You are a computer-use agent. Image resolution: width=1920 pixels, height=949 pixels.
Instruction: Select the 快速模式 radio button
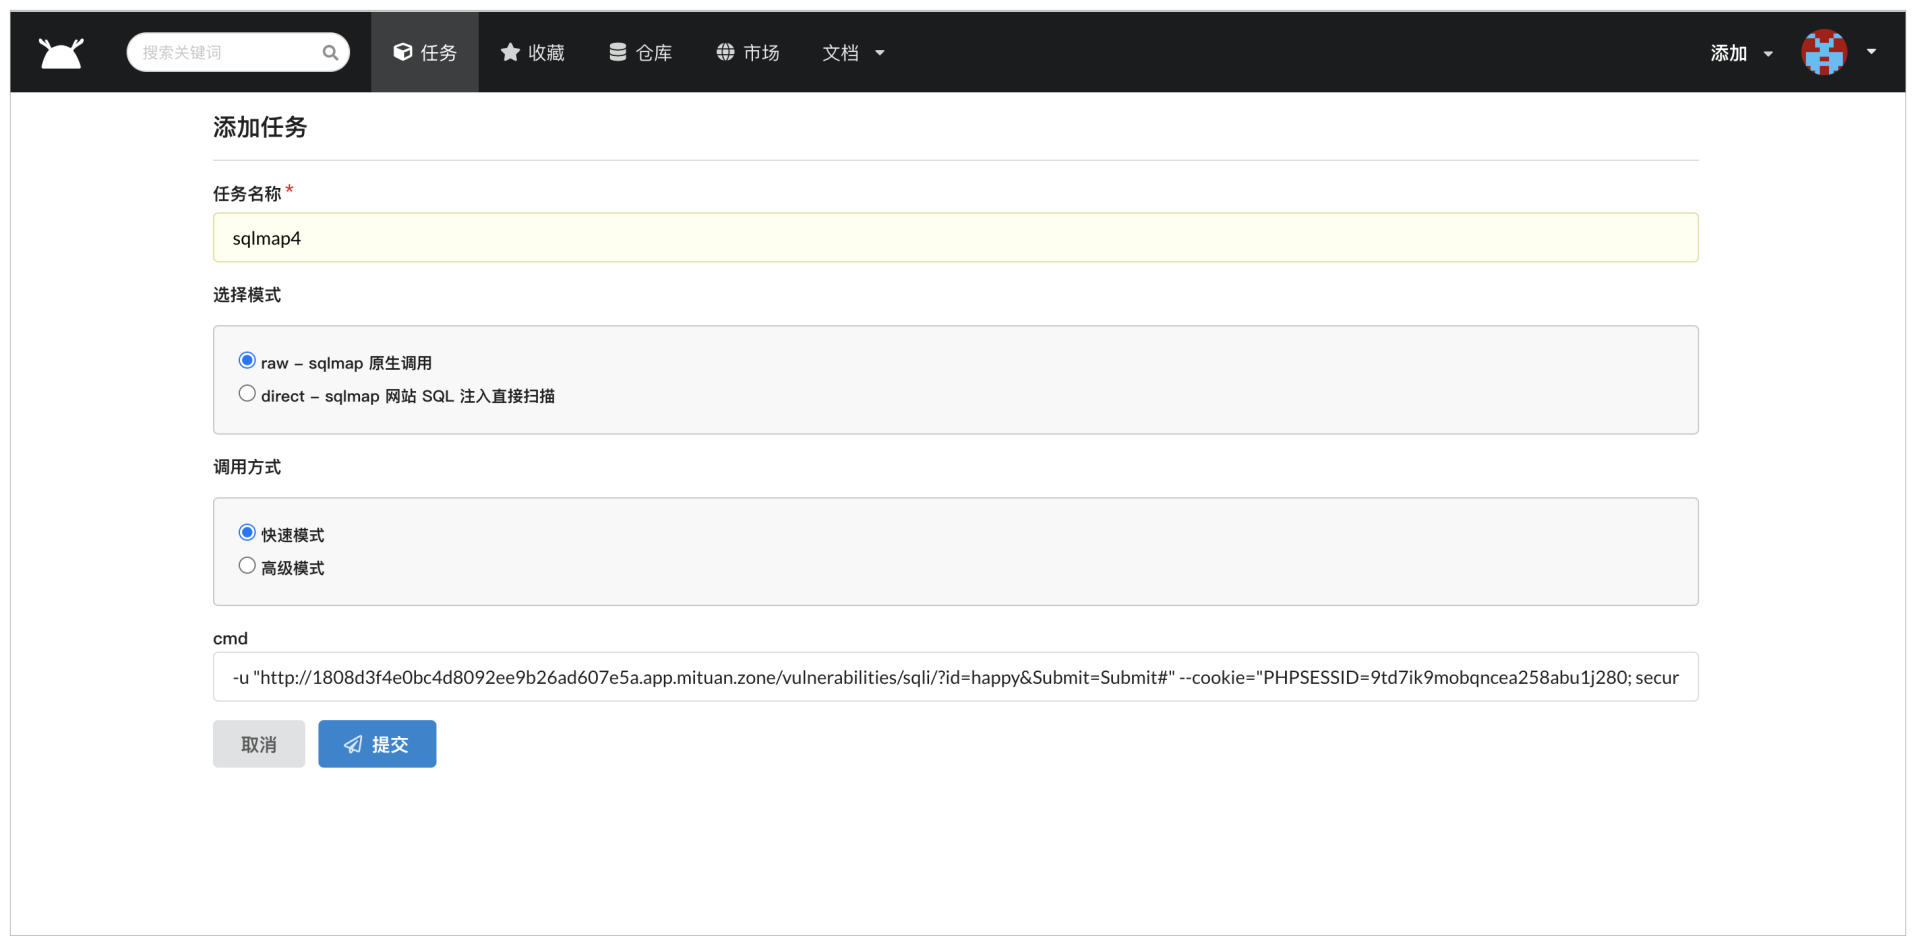(247, 533)
